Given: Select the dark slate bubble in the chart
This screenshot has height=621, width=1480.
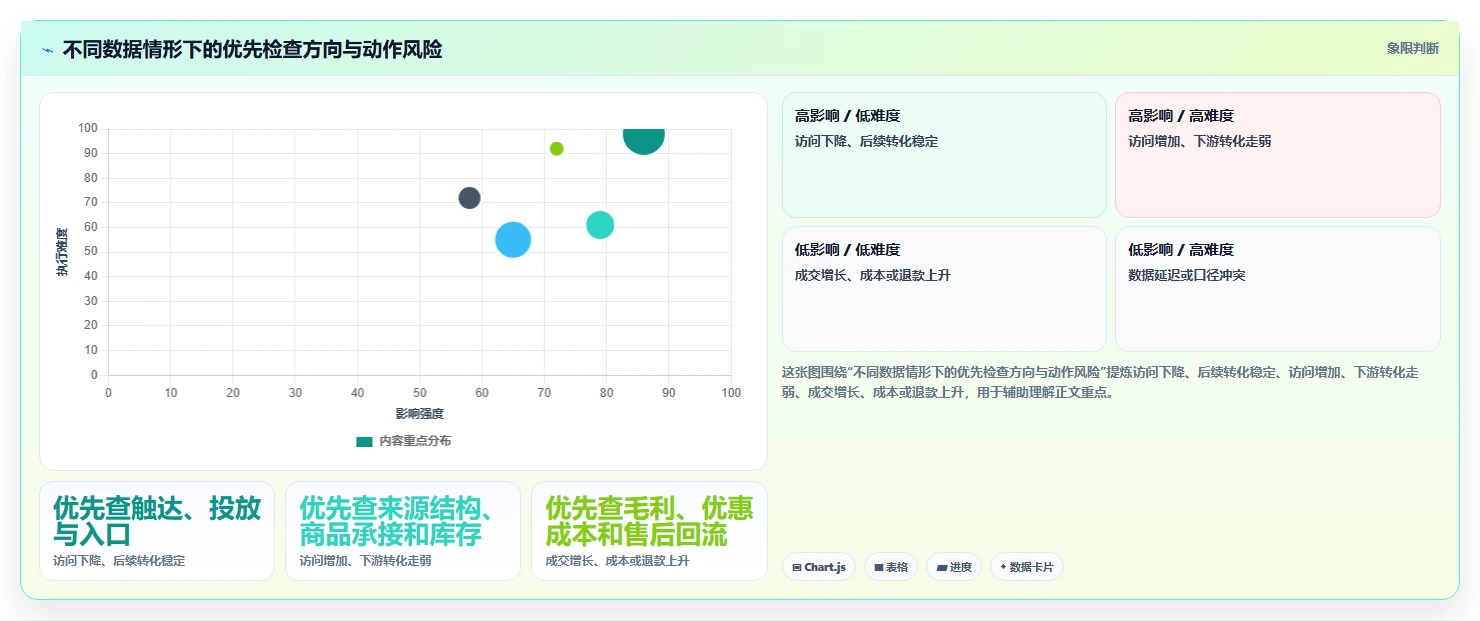Looking at the screenshot, I should click(x=470, y=198).
